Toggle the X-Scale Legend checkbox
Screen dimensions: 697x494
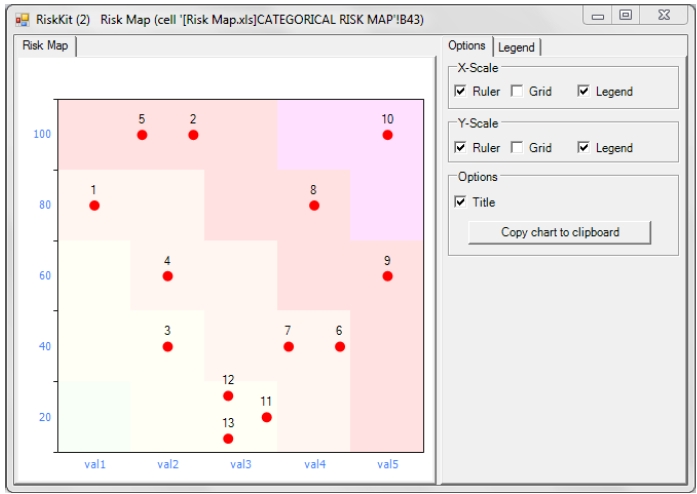click(x=584, y=91)
